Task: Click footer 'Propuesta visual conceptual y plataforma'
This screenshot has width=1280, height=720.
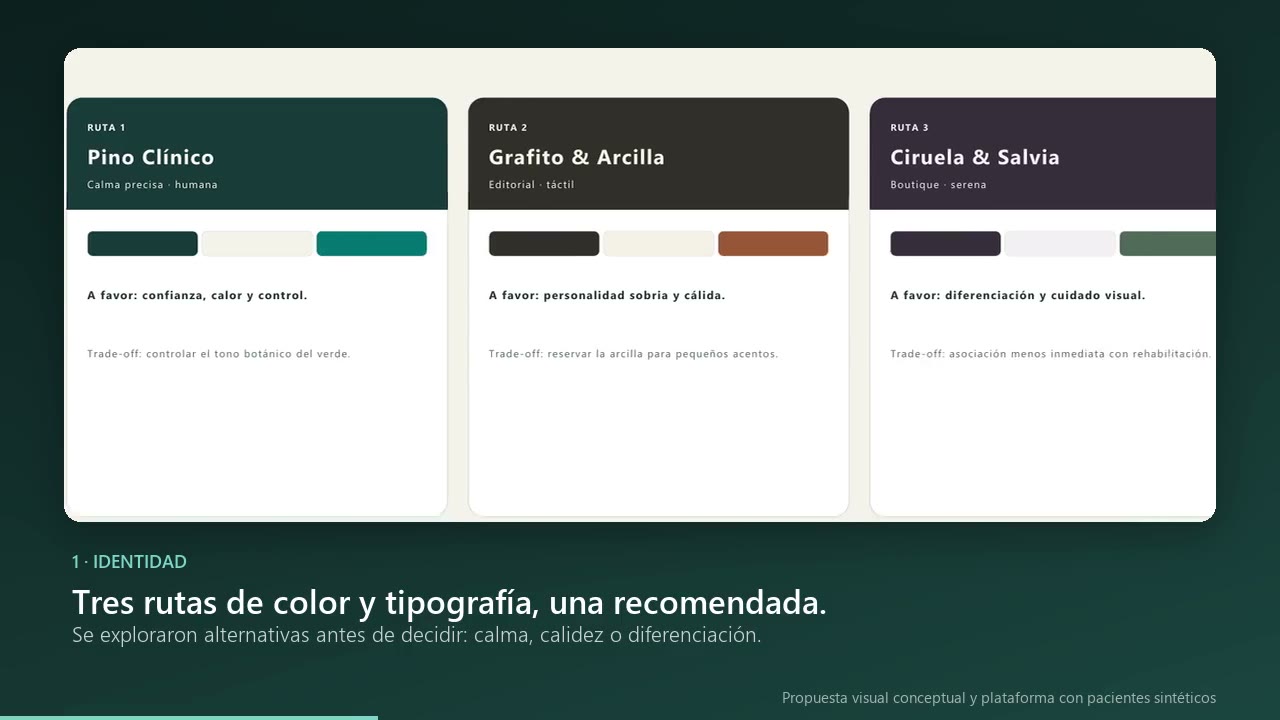Action: (999, 698)
